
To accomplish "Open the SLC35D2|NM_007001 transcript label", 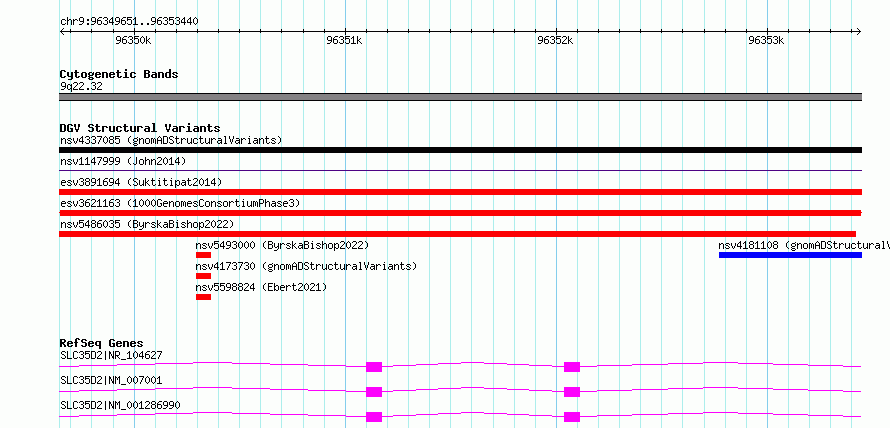I will tap(111, 381).
